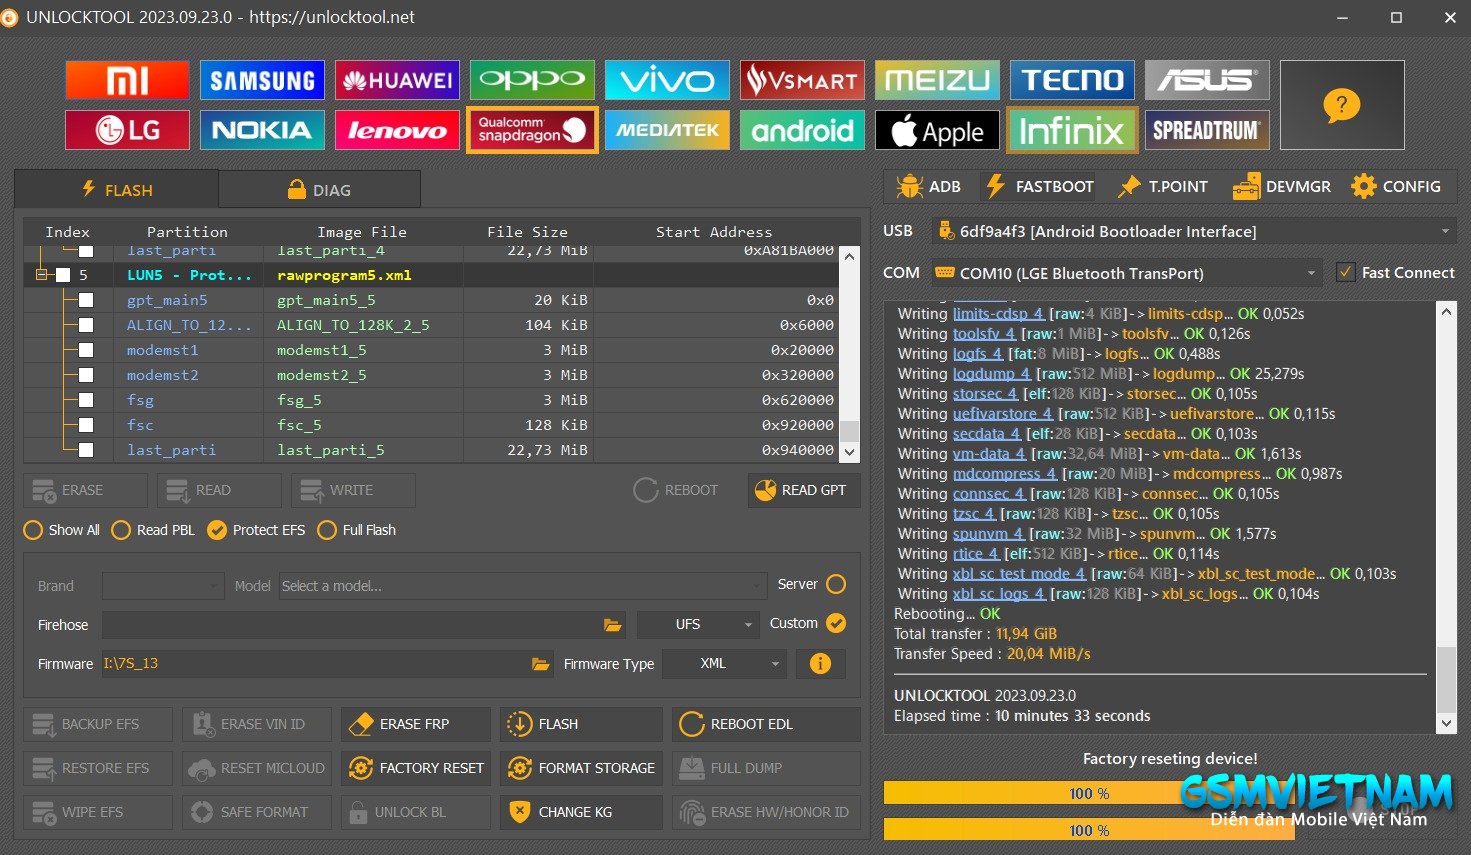Browse for Firmware folder icon

tap(540, 664)
